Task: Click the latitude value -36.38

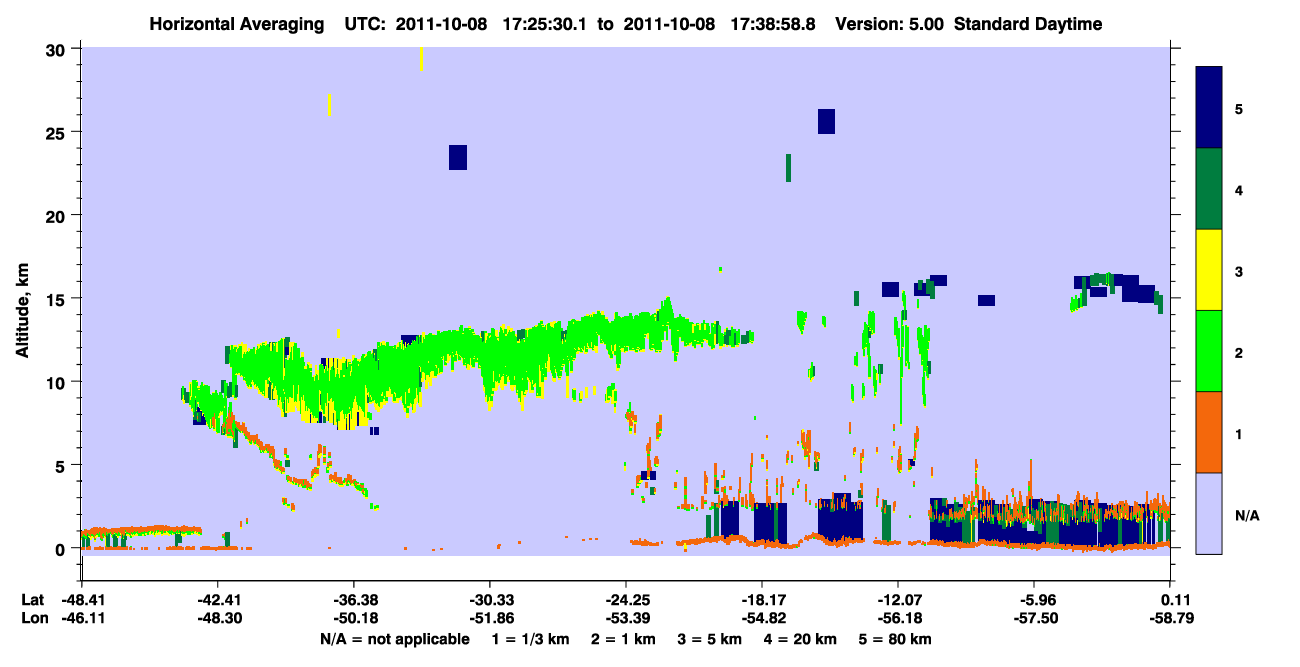Action: 353,601
